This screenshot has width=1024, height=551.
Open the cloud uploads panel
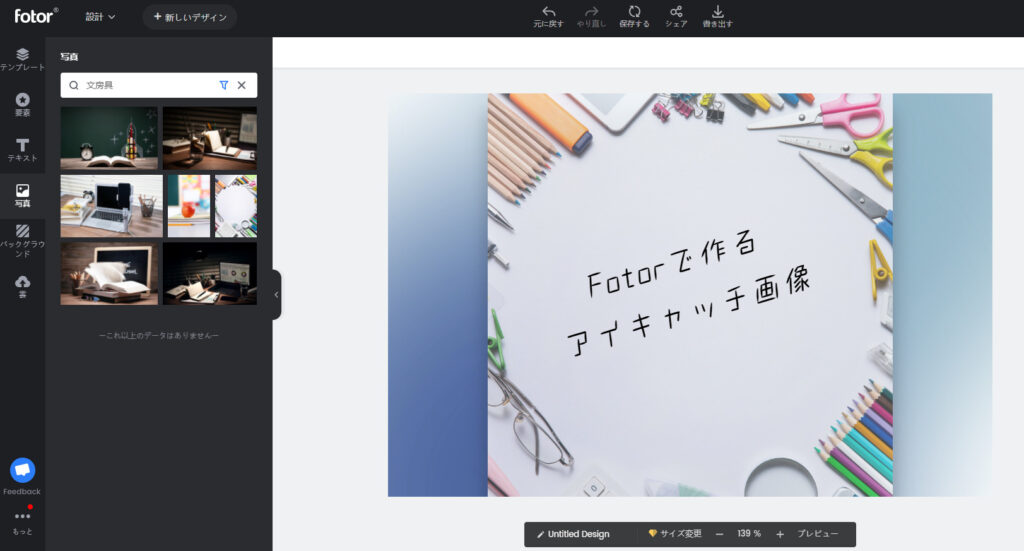(x=22, y=286)
